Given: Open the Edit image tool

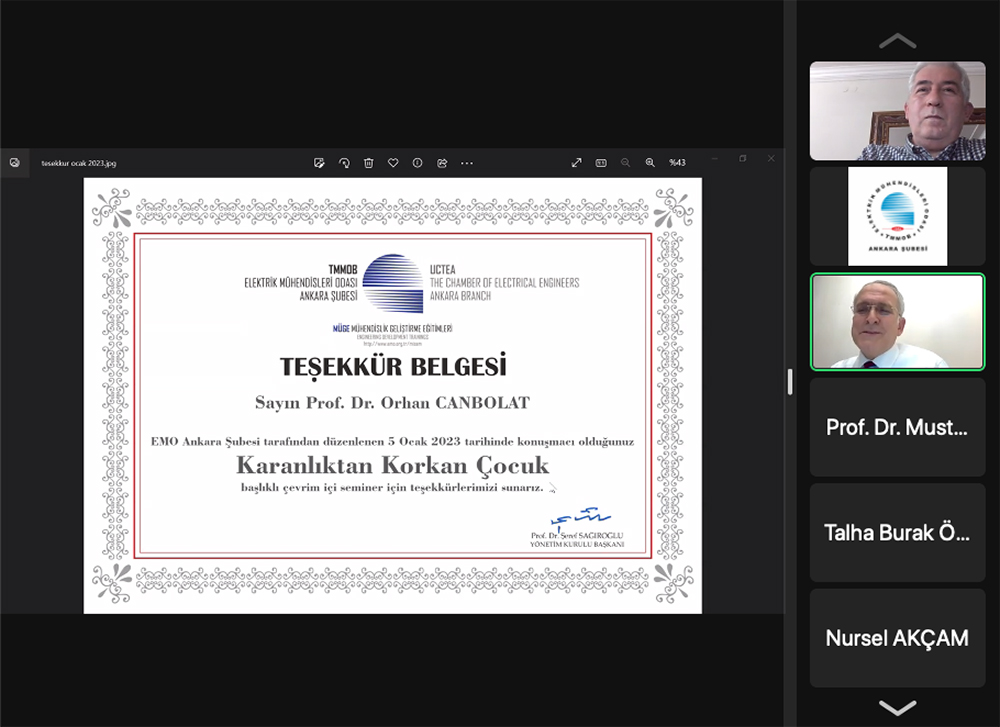Looking at the screenshot, I should tap(320, 163).
